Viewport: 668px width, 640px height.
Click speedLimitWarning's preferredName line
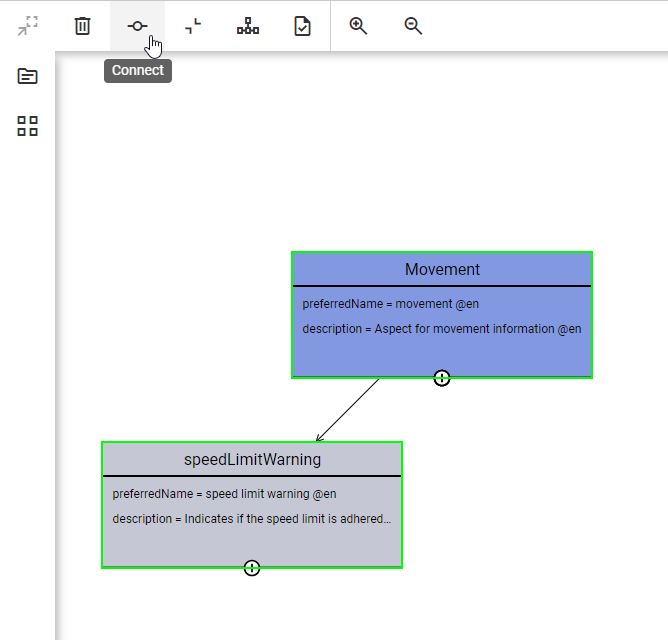[x=224, y=494]
